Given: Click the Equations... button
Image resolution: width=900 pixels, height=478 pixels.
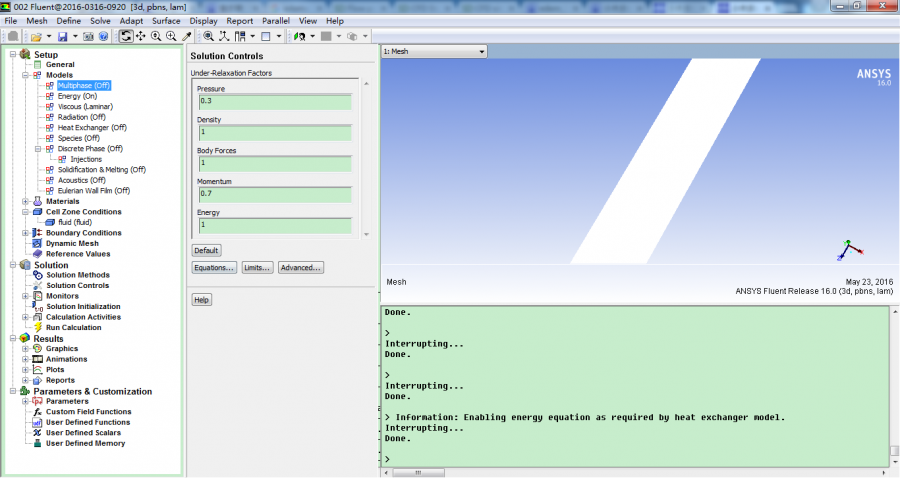Looking at the screenshot, I should (214, 268).
